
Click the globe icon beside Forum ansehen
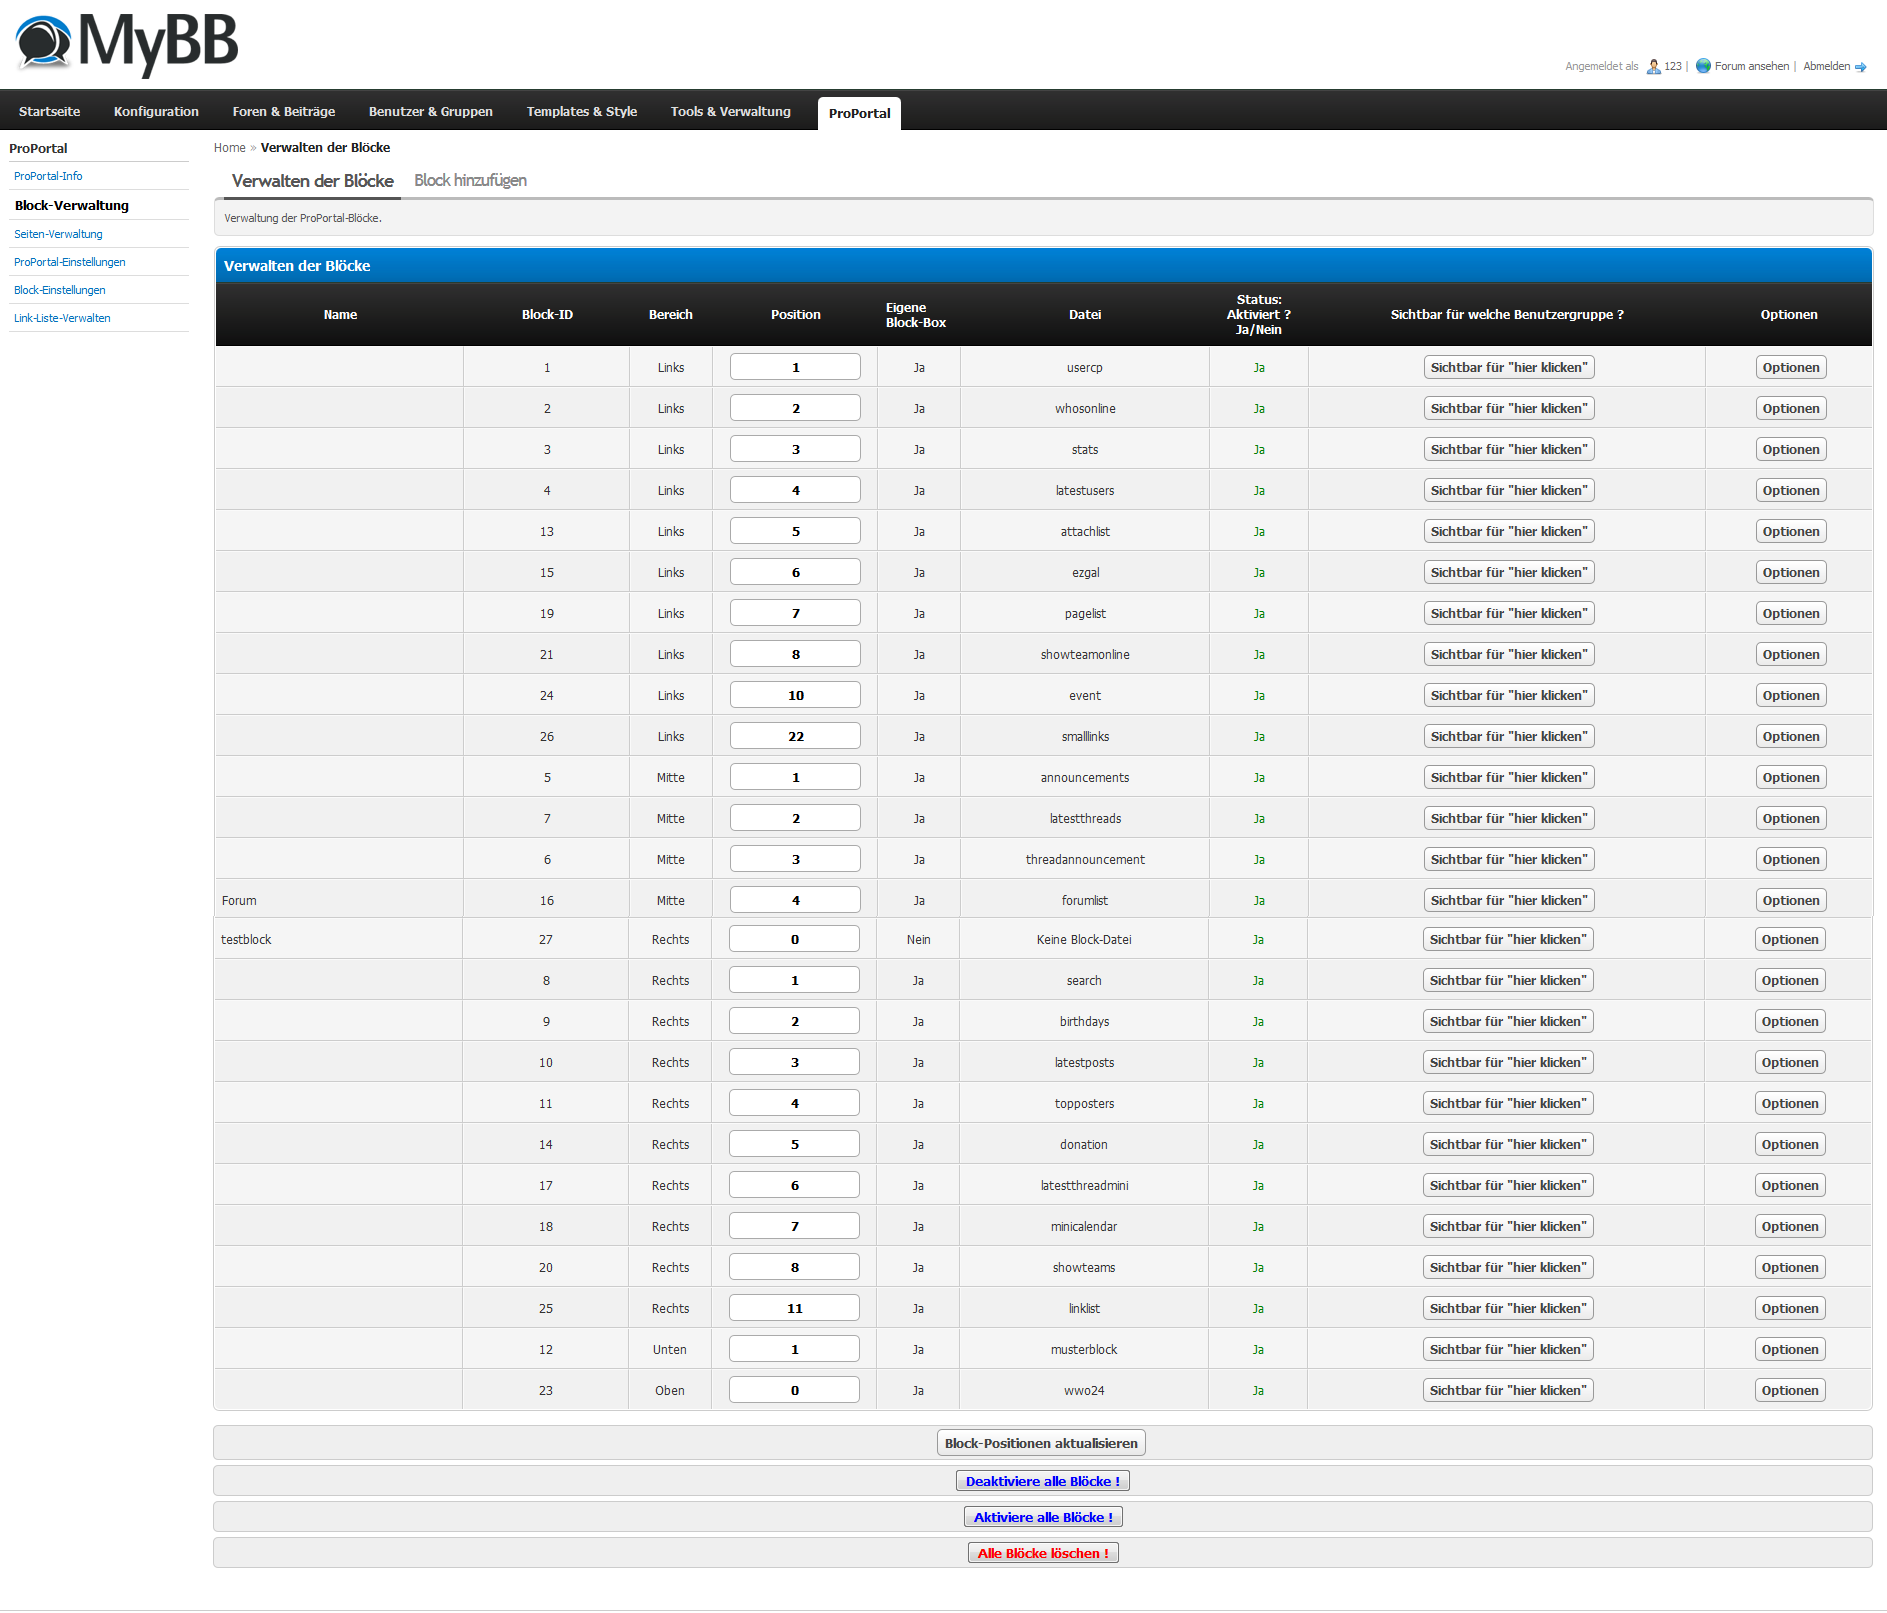pos(1703,66)
